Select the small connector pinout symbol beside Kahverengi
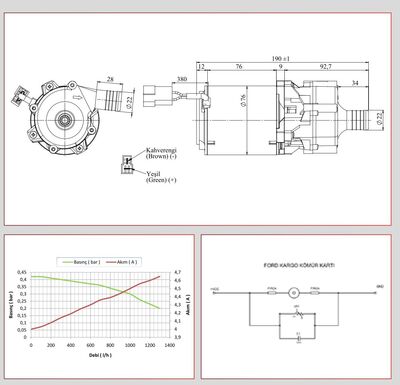The height and width of the screenshot is (385, 400). tap(126, 164)
